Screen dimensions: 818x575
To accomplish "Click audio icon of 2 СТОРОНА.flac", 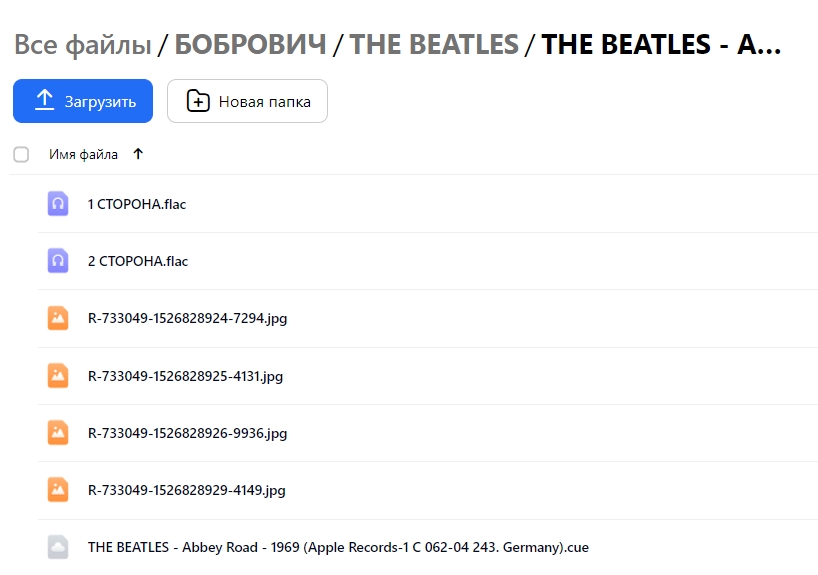I will 58,260.
